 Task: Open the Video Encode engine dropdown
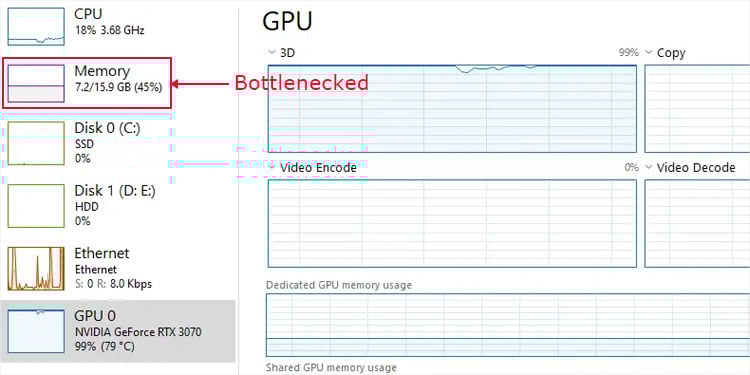(x=272, y=167)
